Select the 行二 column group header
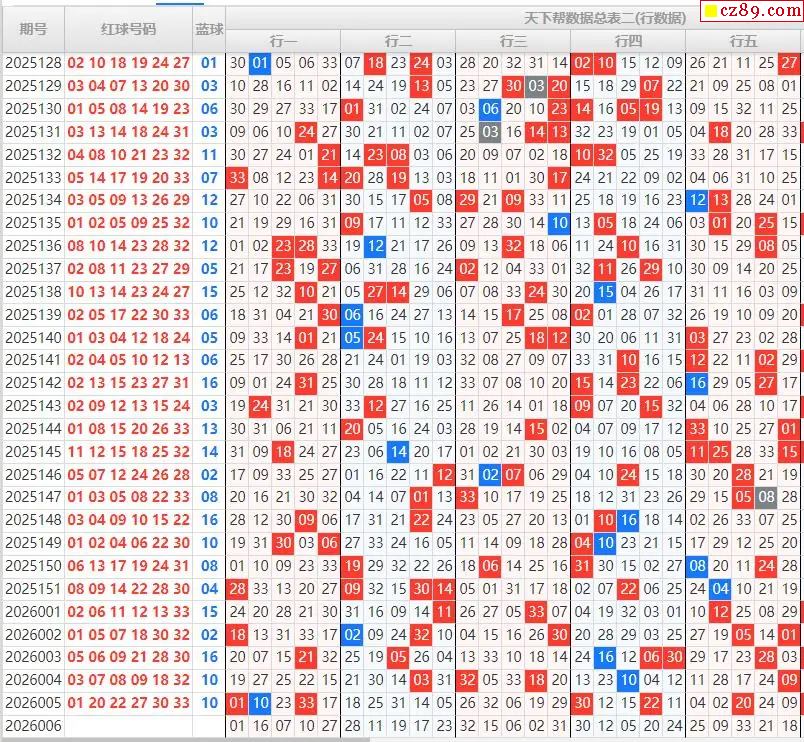 [x=398, y=40]
